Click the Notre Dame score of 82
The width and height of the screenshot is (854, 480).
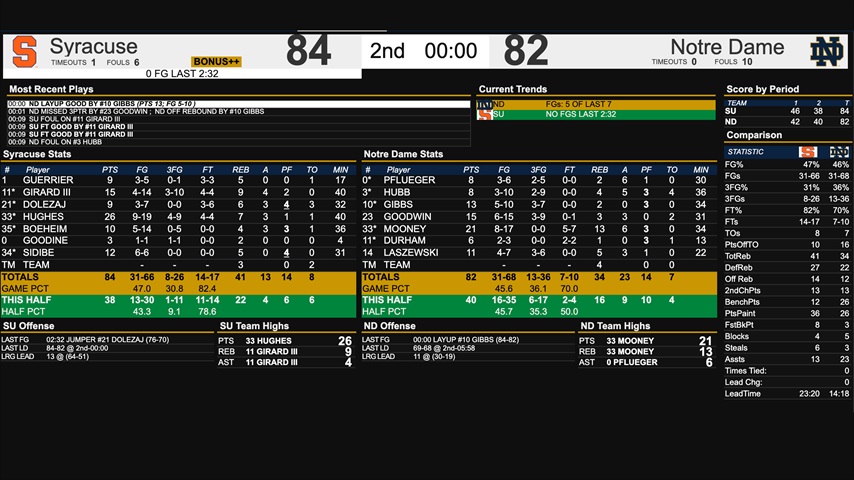click(x=526, y=51)
